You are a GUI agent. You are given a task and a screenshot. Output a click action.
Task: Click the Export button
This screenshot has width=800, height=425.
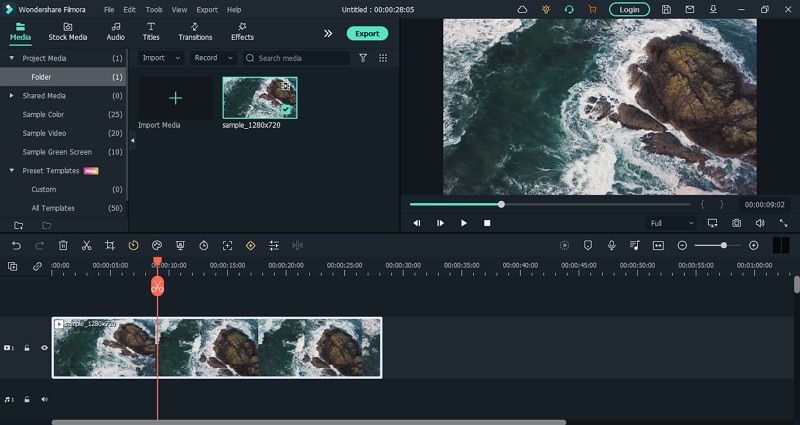pos(367,34)
